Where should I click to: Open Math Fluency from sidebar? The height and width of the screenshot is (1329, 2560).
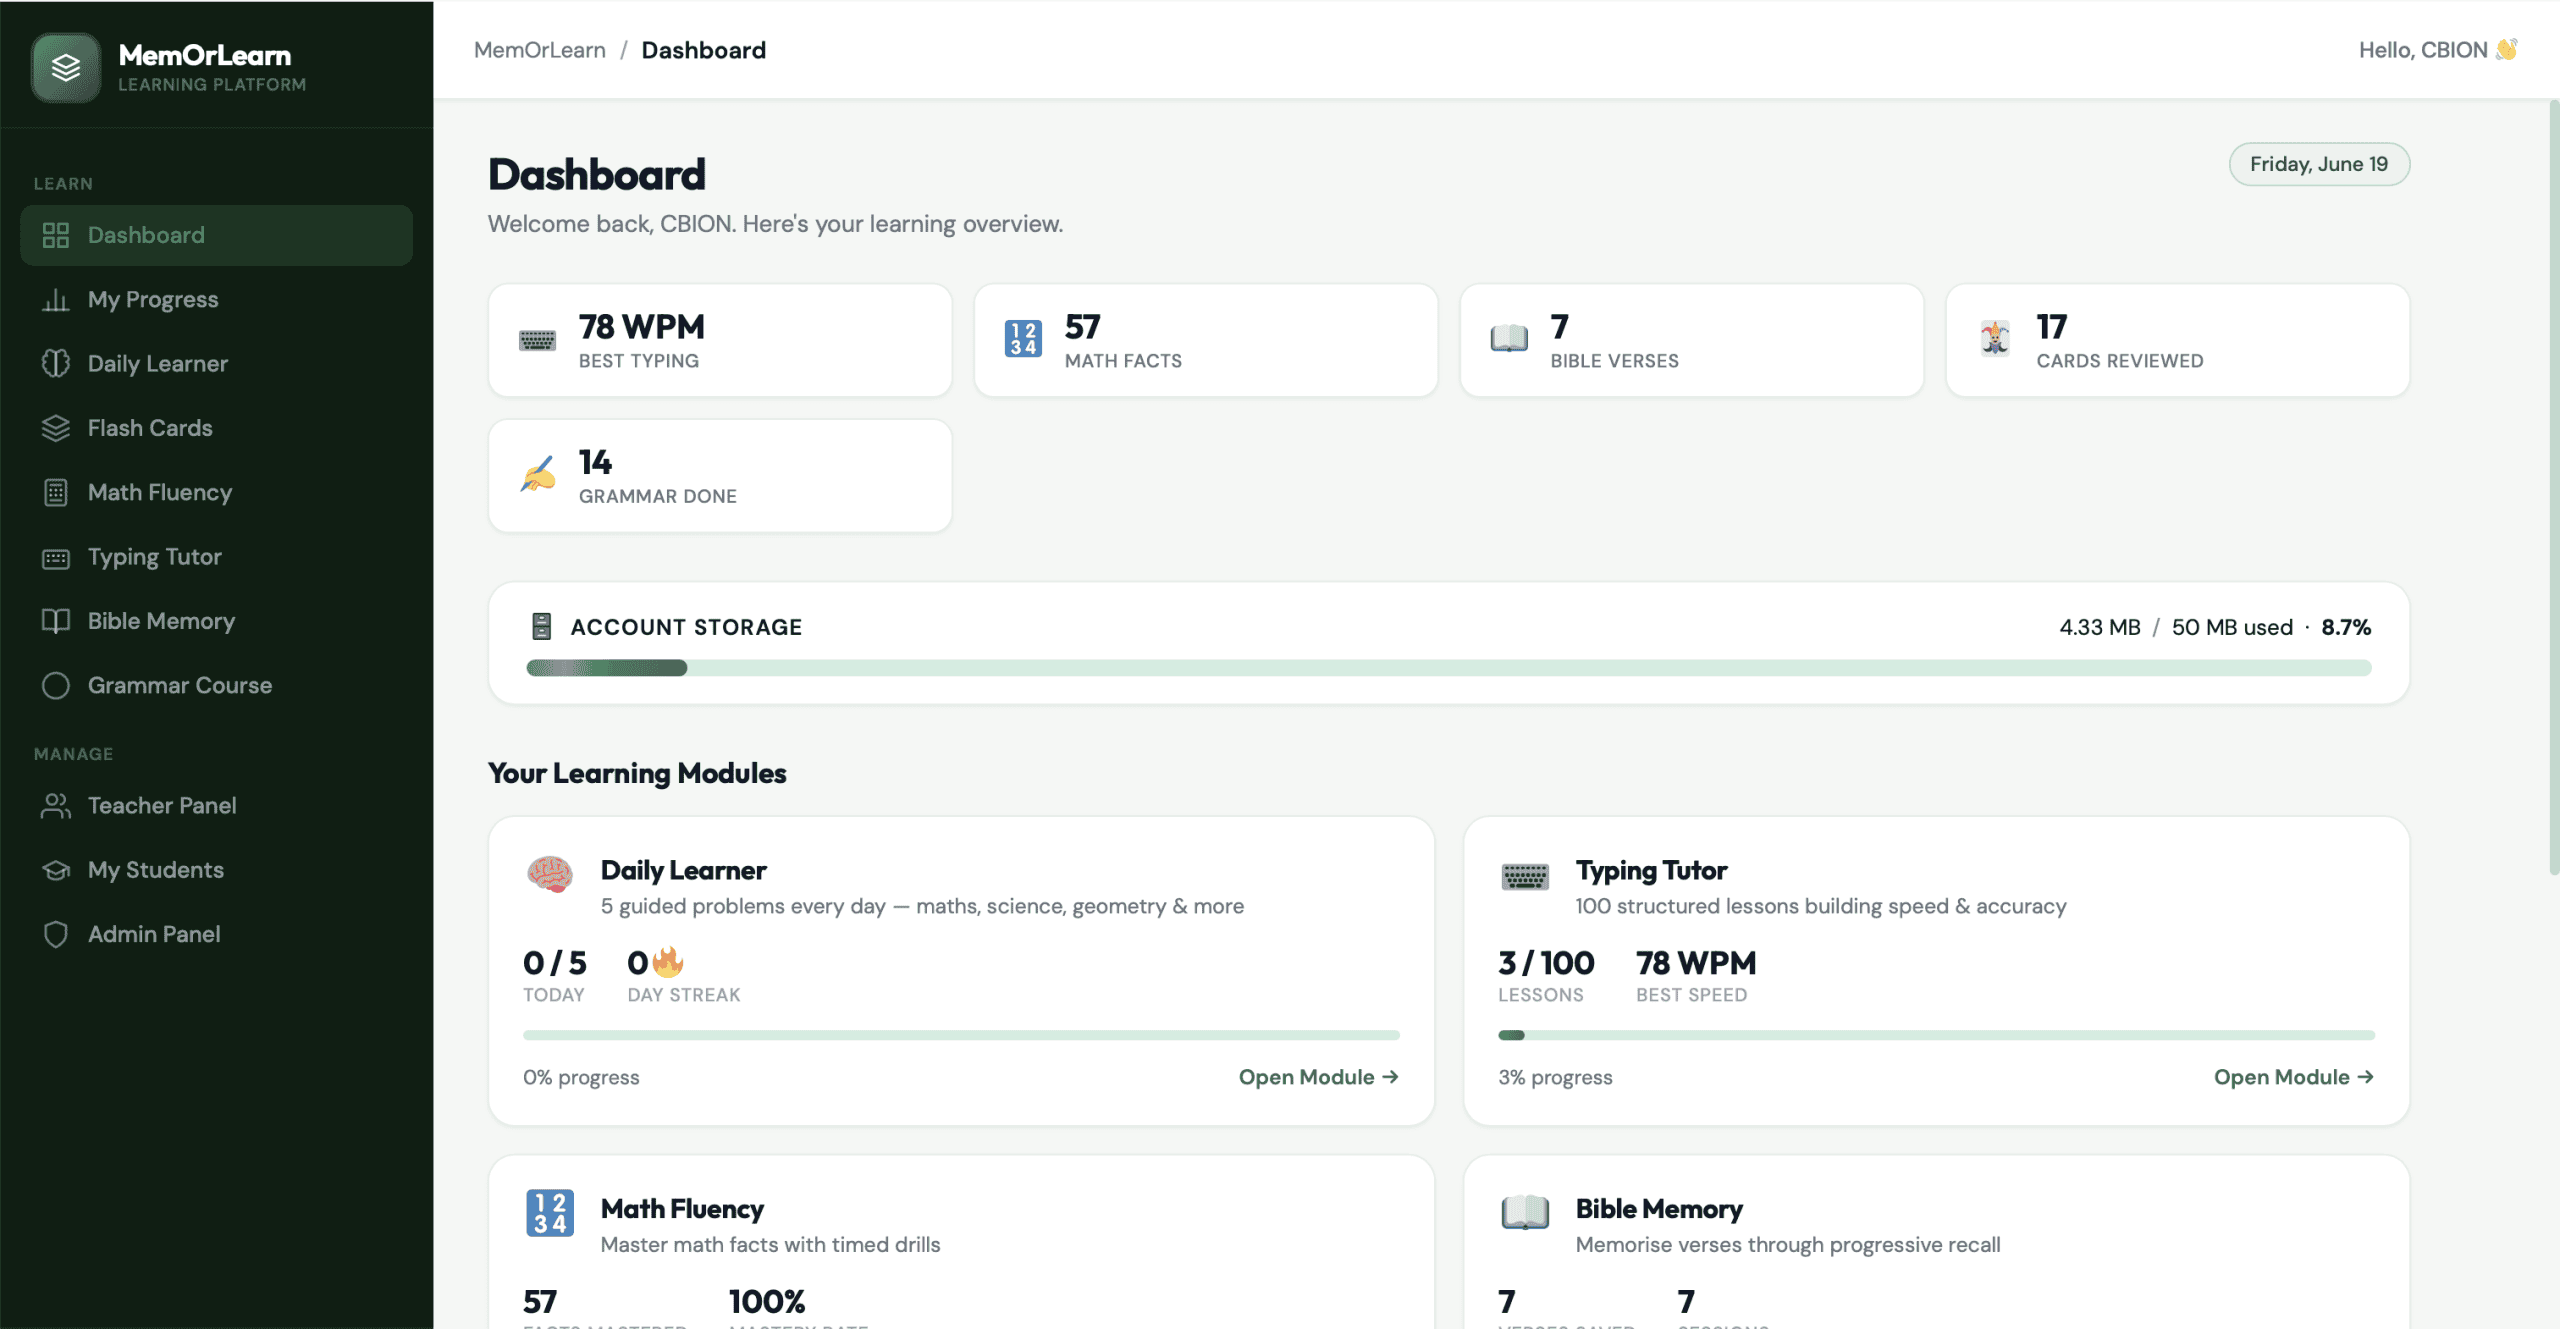[216, 493]
